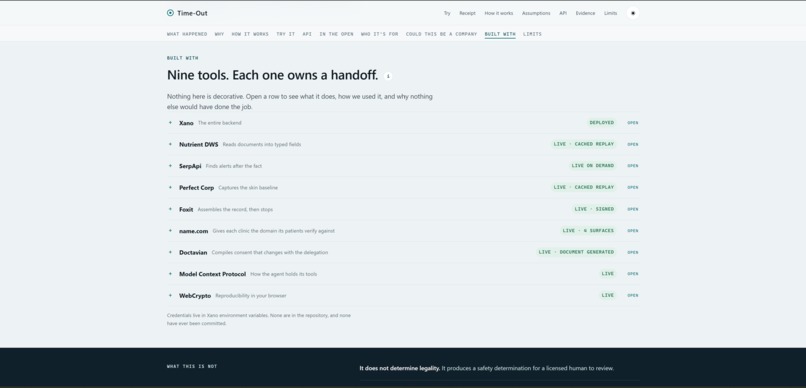Select the IN THE OPEN section tab

tap(336, 34)
